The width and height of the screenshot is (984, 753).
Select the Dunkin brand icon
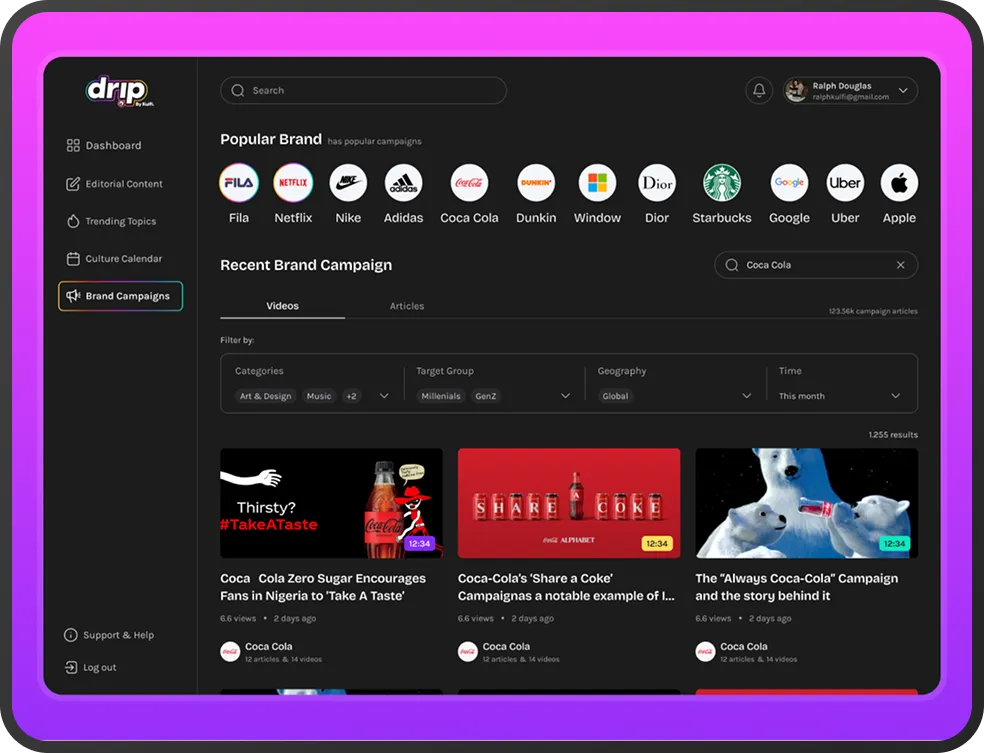[536, 183]
